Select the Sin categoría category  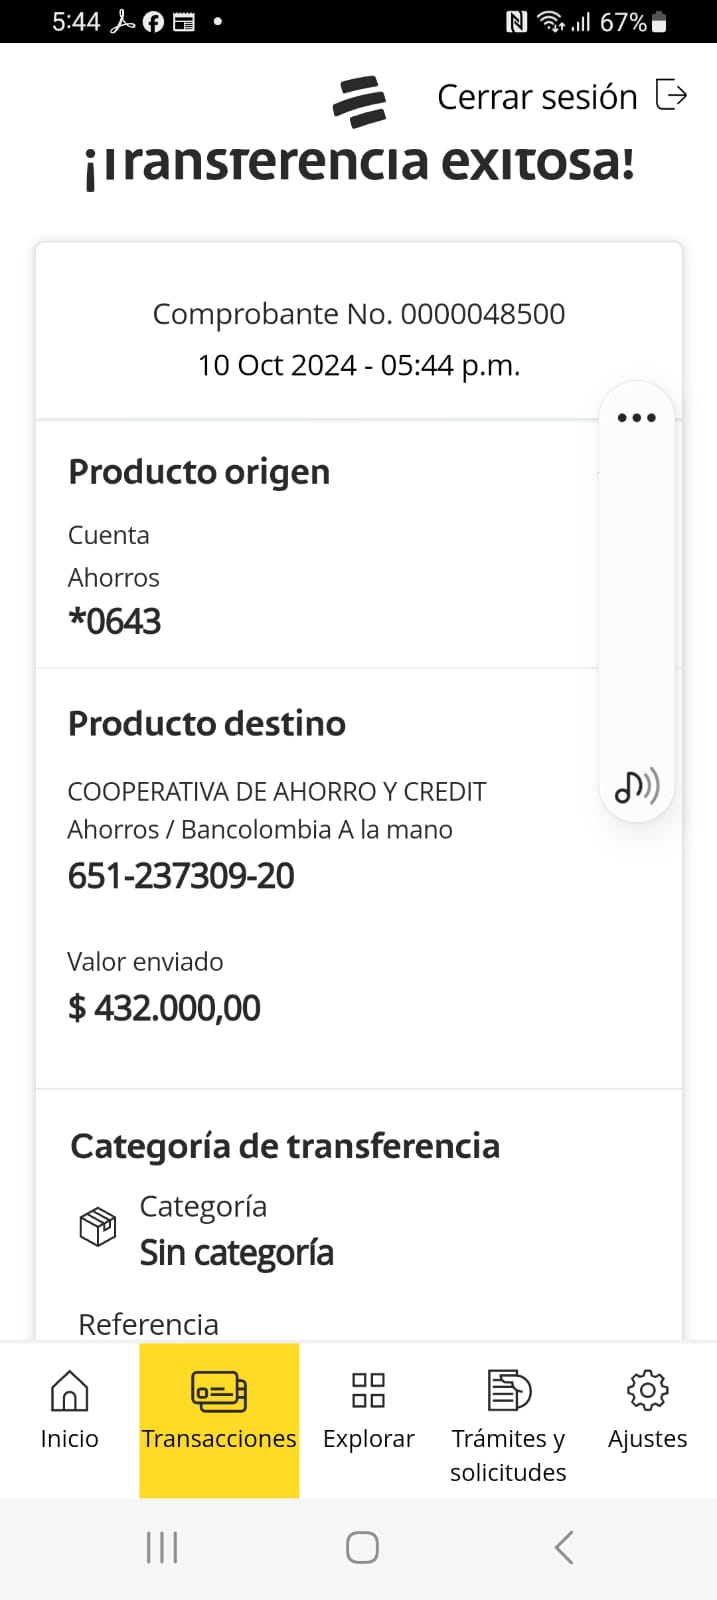[x=236, y=1252]
